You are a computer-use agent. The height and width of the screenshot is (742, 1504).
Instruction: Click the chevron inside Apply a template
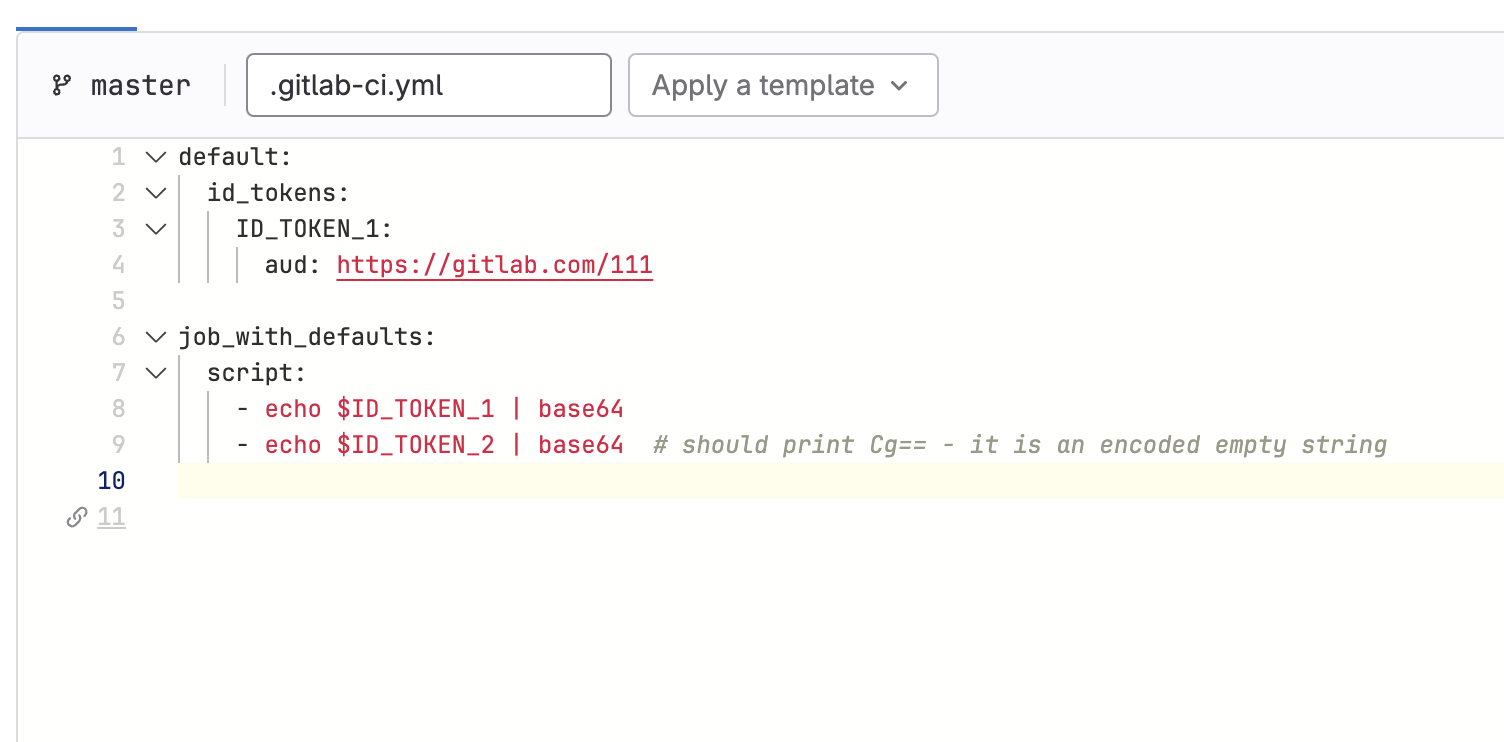pyautogui.click(x=901, y=85)
